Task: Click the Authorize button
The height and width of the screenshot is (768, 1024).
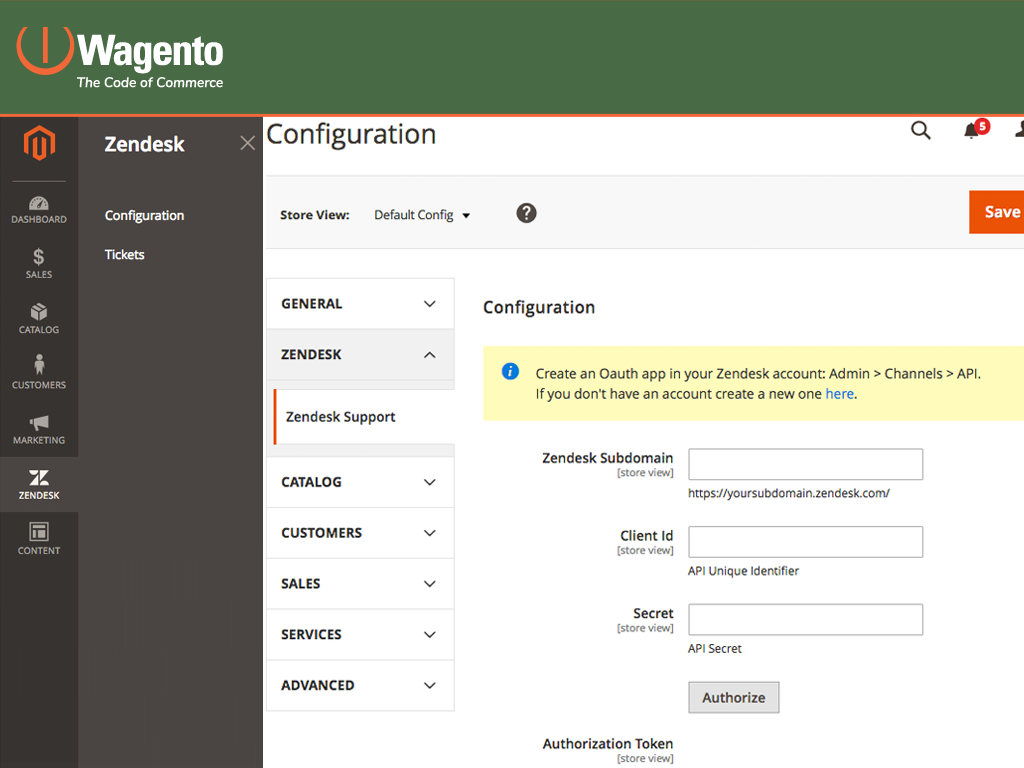Action: pyautogui.click(x=733, y=697)
